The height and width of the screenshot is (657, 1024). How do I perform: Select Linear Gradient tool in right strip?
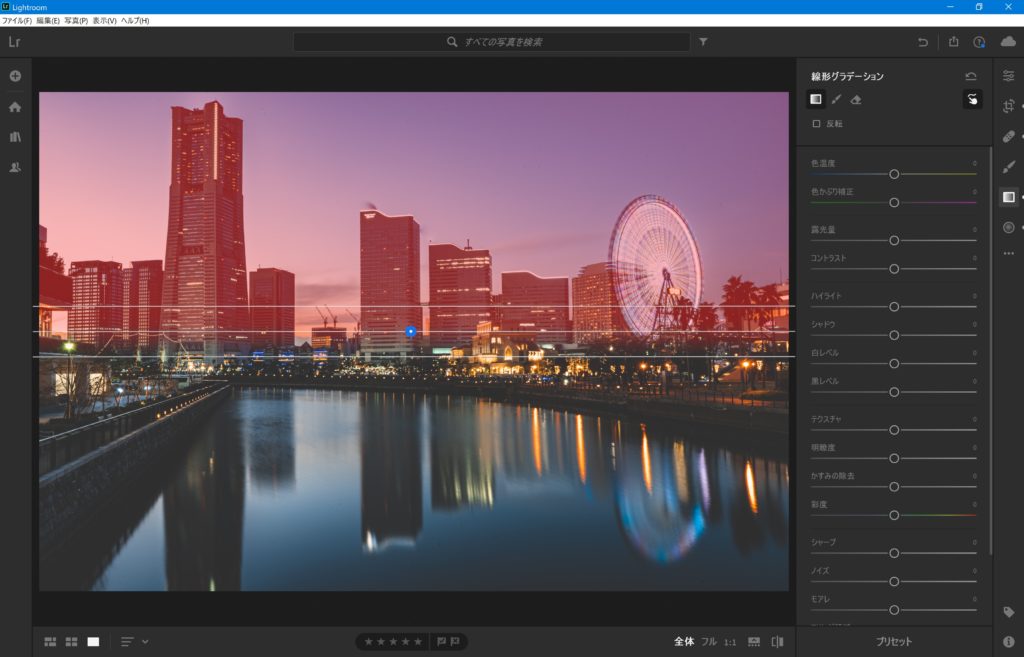(1008, 197)
